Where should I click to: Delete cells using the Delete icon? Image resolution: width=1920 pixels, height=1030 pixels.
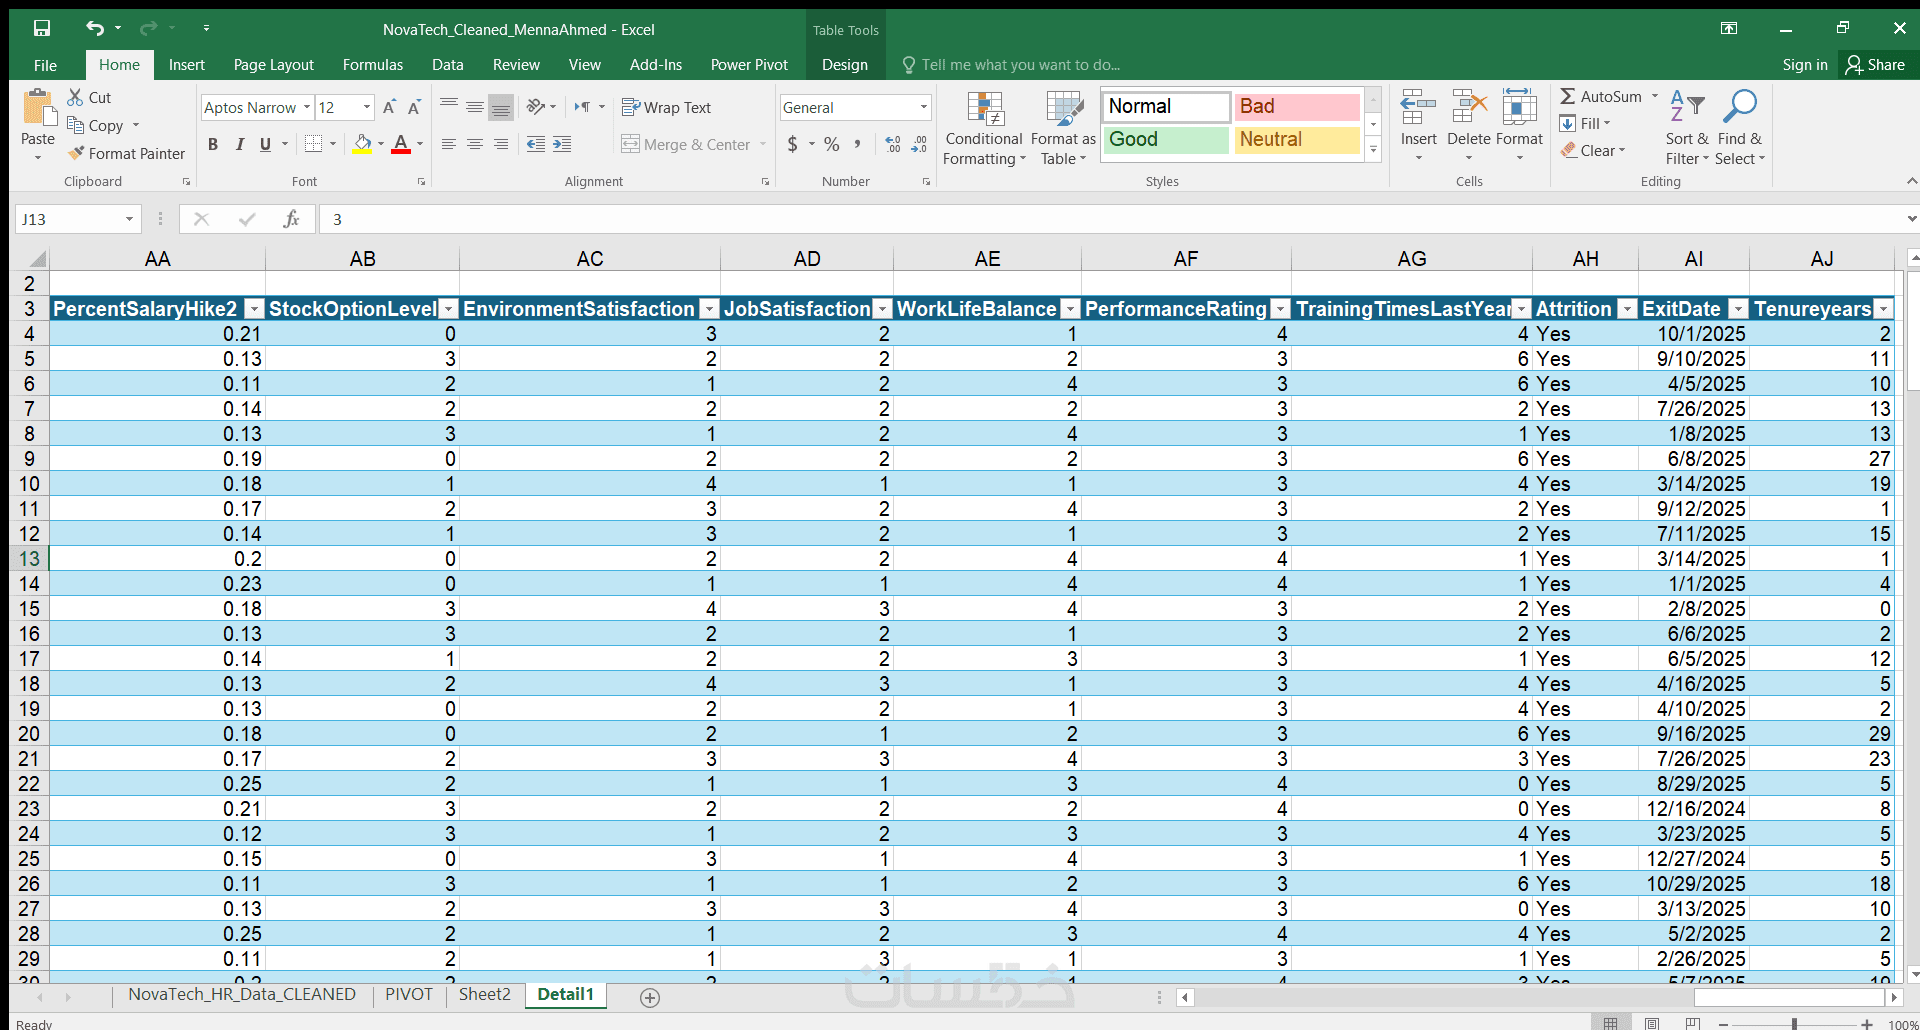1469,106
